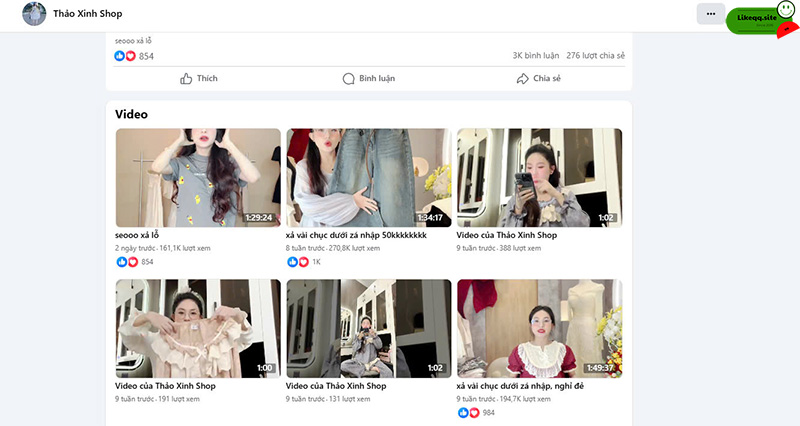Click the text 8 tuần trước · 270,8K lượt xem

click(x=333, y=248)
